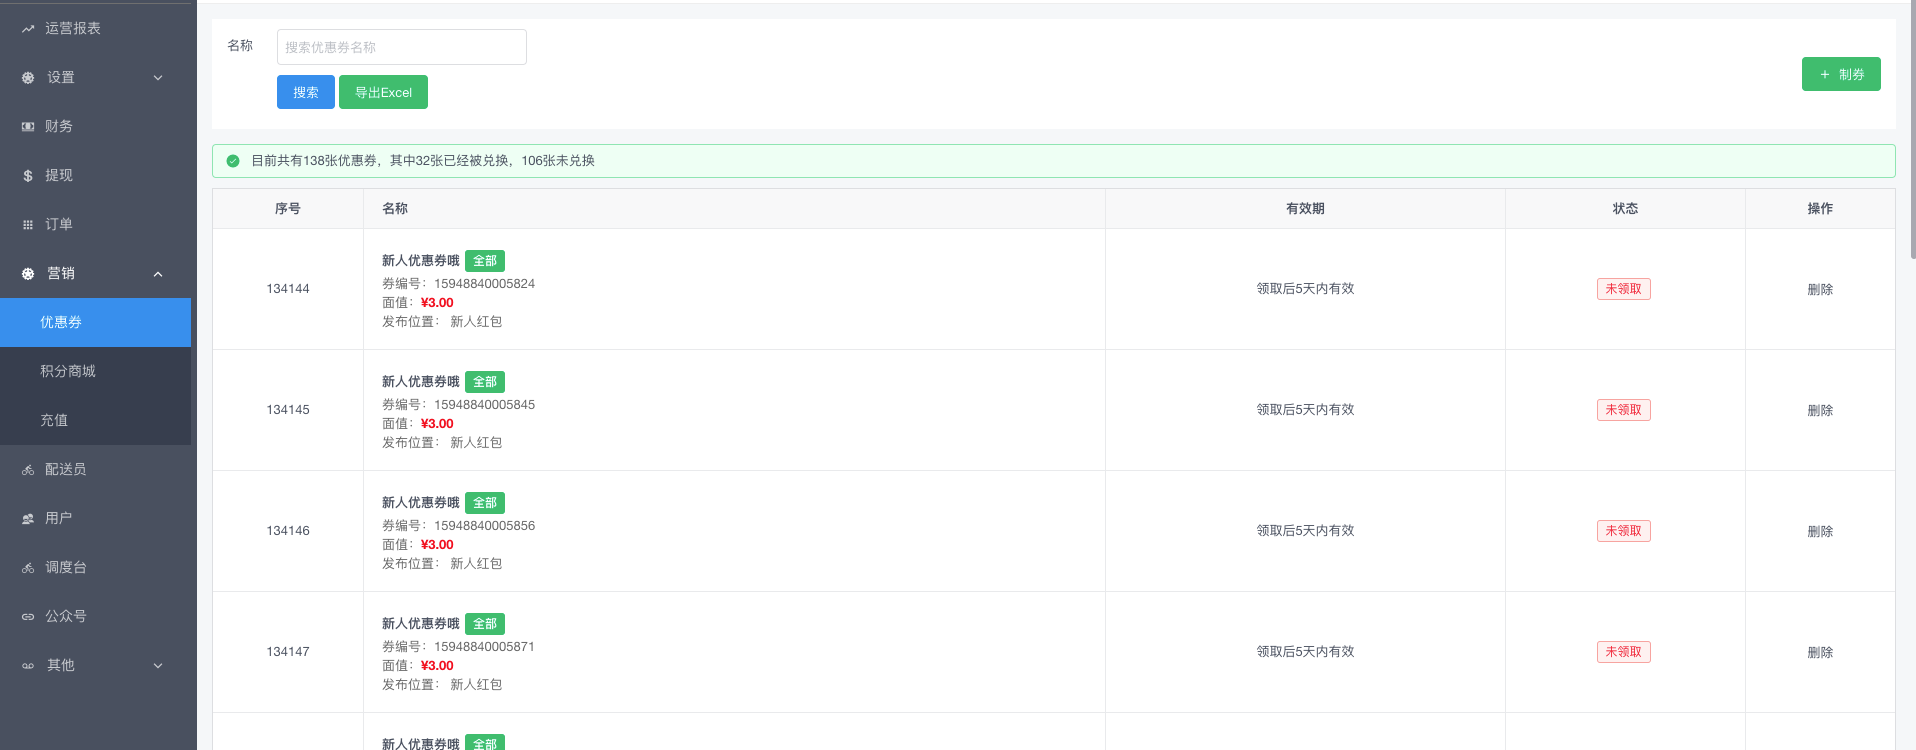Open the 订单 menu item

tap(95, 225)
